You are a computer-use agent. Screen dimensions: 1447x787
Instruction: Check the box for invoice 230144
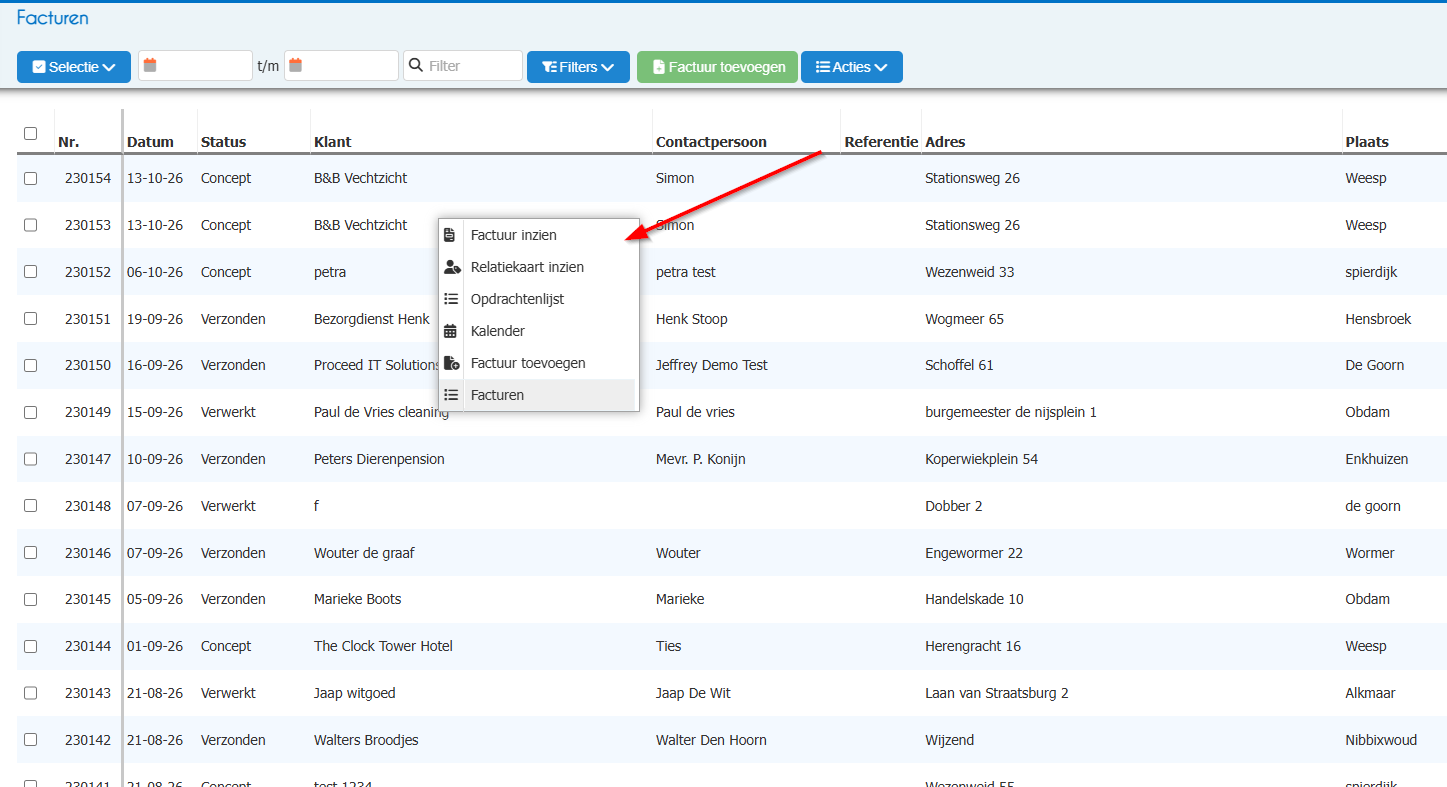pyautogui.click(x=30, y=646)
